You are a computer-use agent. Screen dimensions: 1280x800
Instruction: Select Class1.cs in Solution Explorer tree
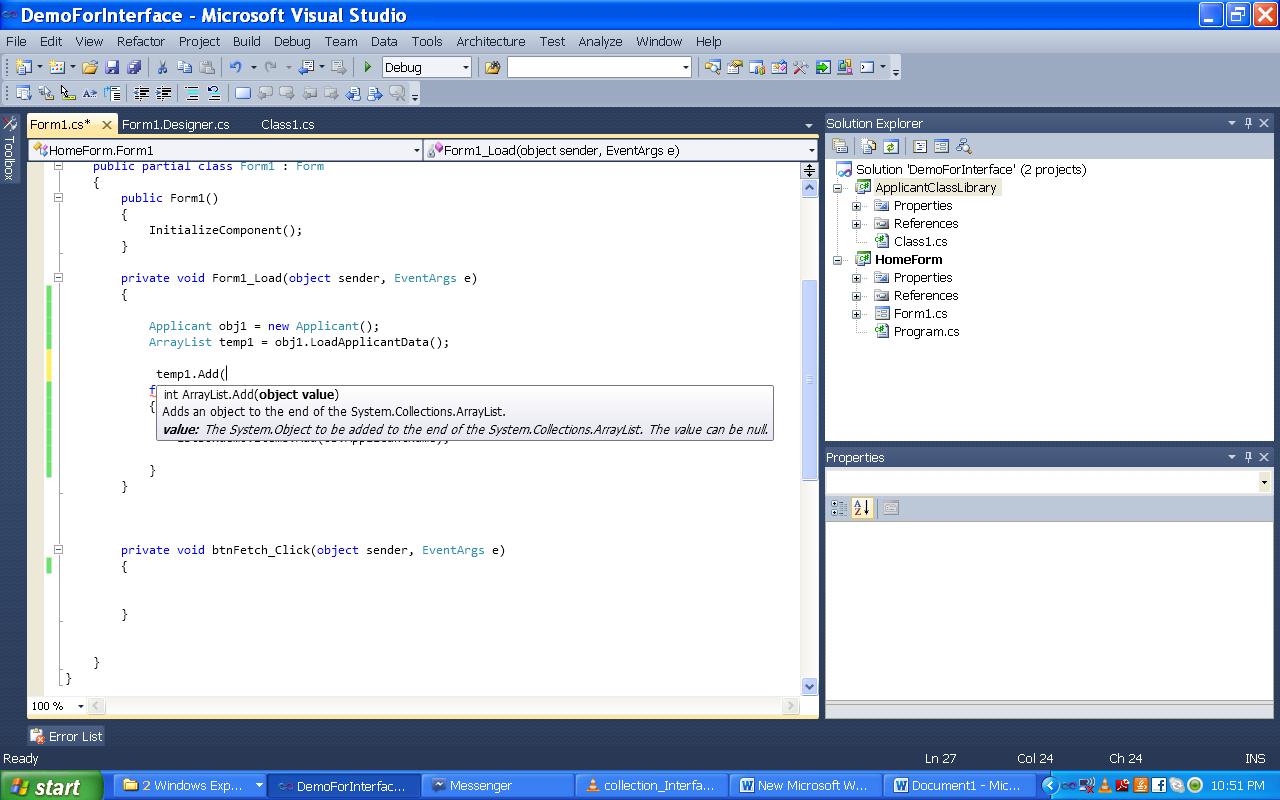(920, 241)
